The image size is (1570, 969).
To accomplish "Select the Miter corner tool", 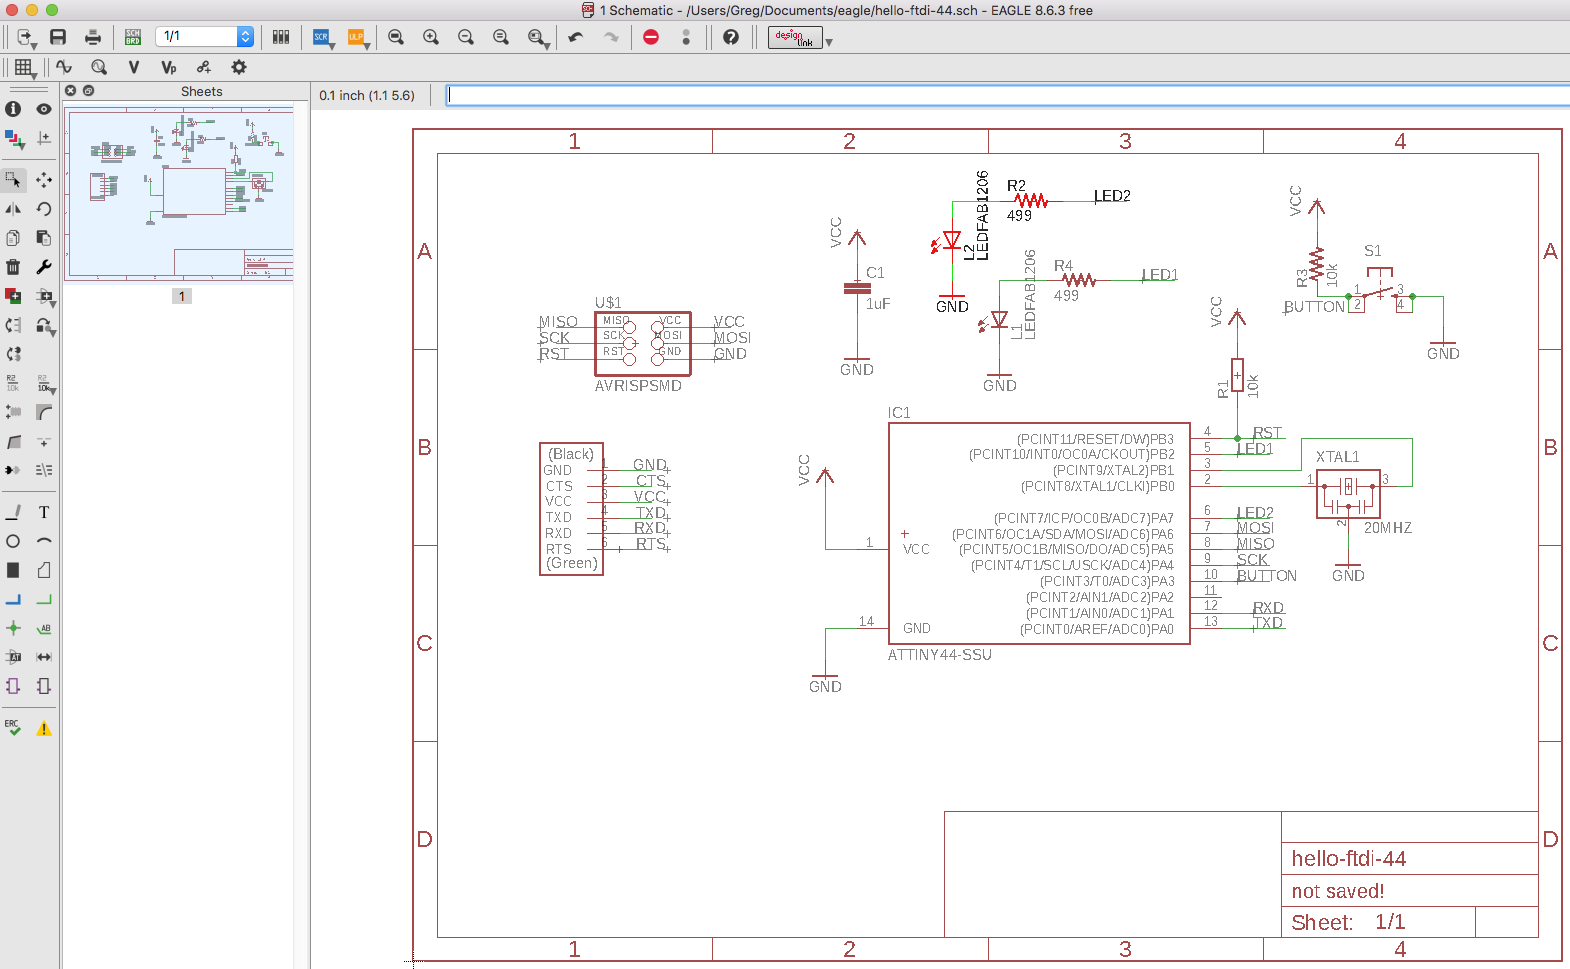I will (x=43, y=412).
